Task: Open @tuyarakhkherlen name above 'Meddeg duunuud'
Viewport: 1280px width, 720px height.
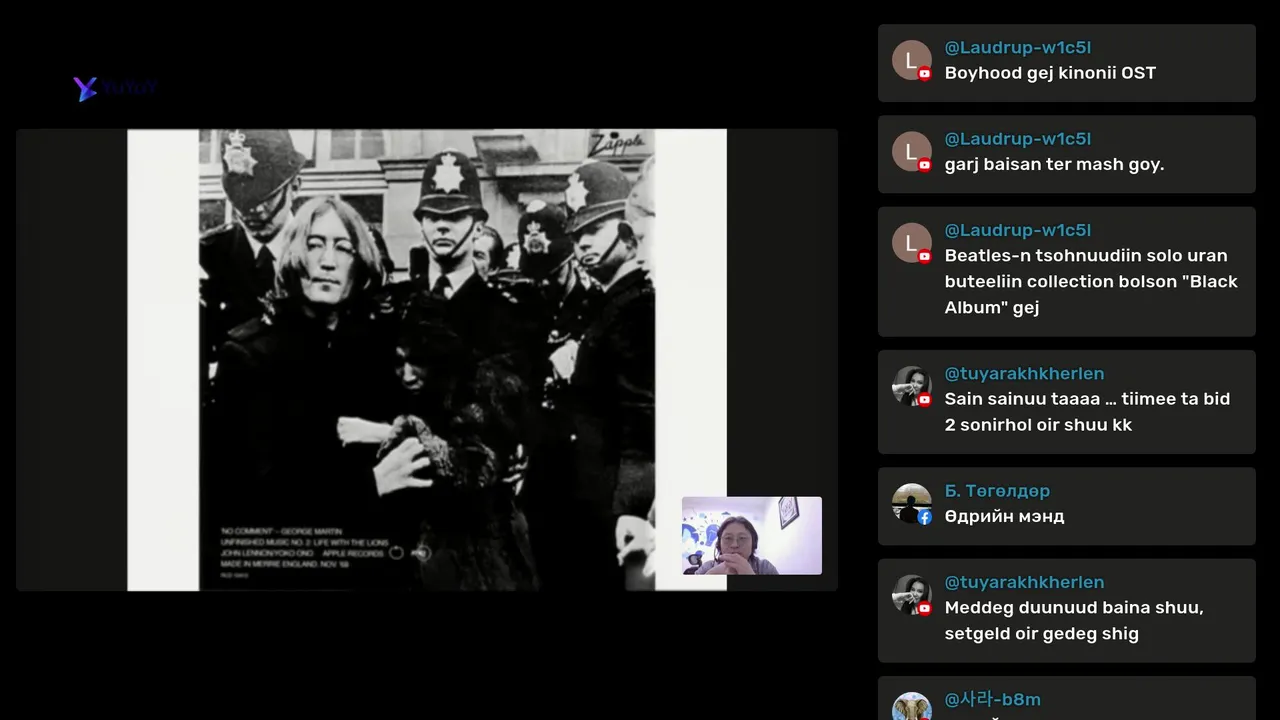Action: [1025, 582]
